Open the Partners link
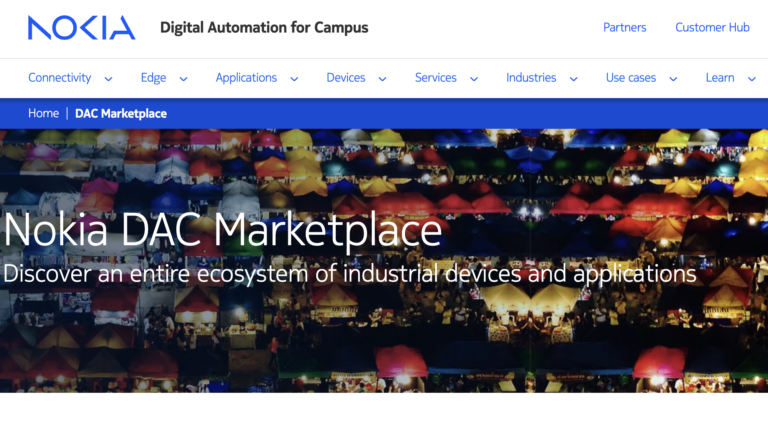Viewport: 768px width, 443px height. click(x=624, y=27)
